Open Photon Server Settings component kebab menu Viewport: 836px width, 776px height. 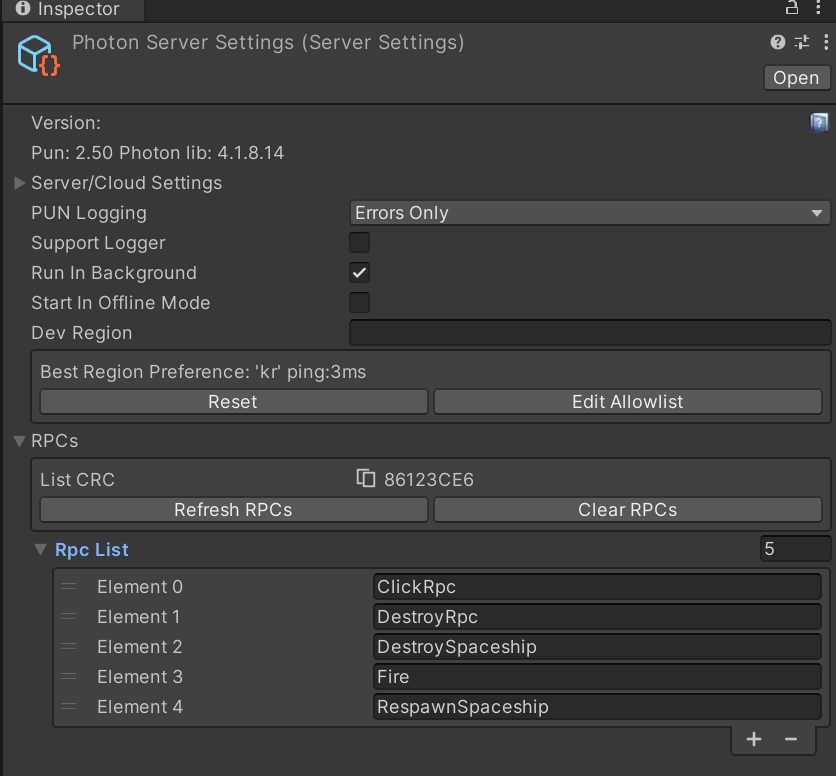826,42
